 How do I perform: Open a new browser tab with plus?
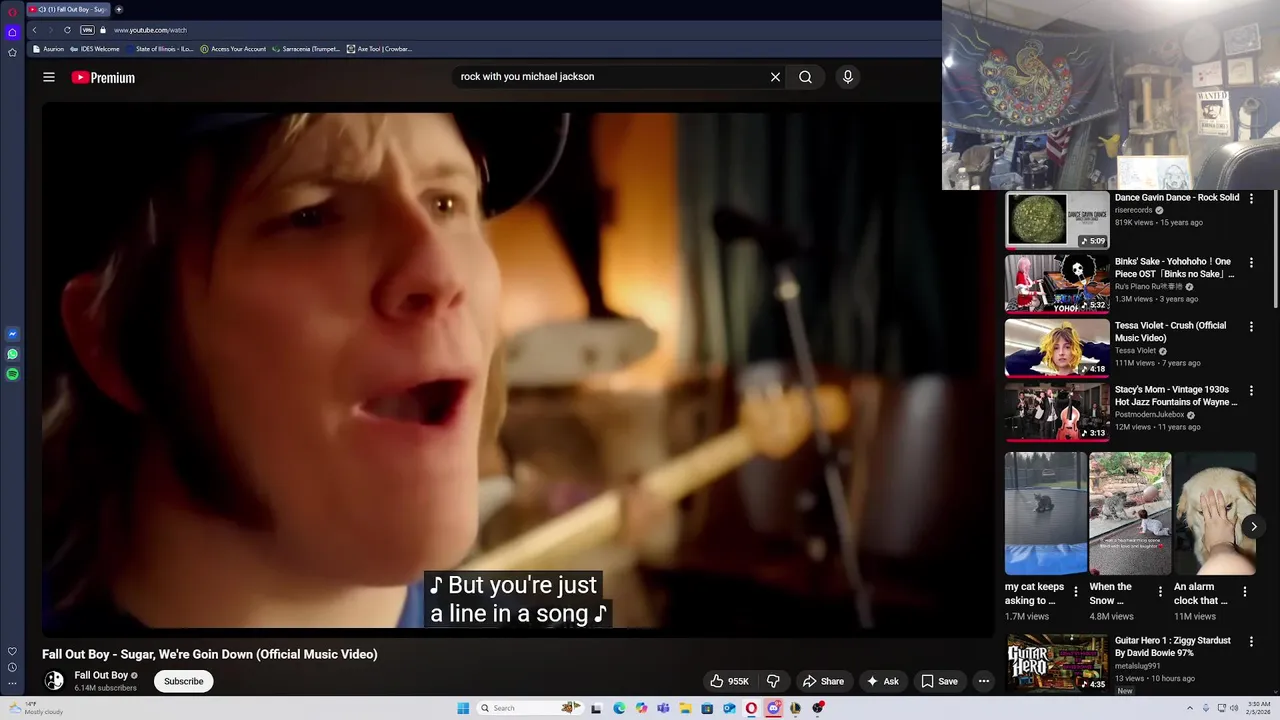[x=119, y=9]
